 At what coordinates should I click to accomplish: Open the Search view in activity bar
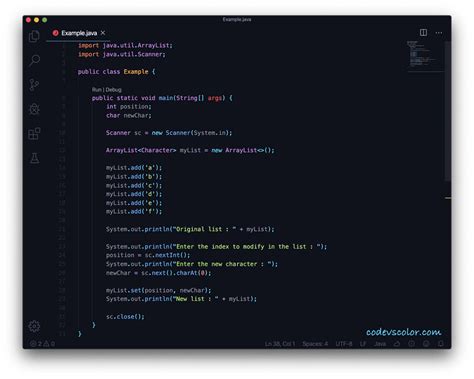34,60
